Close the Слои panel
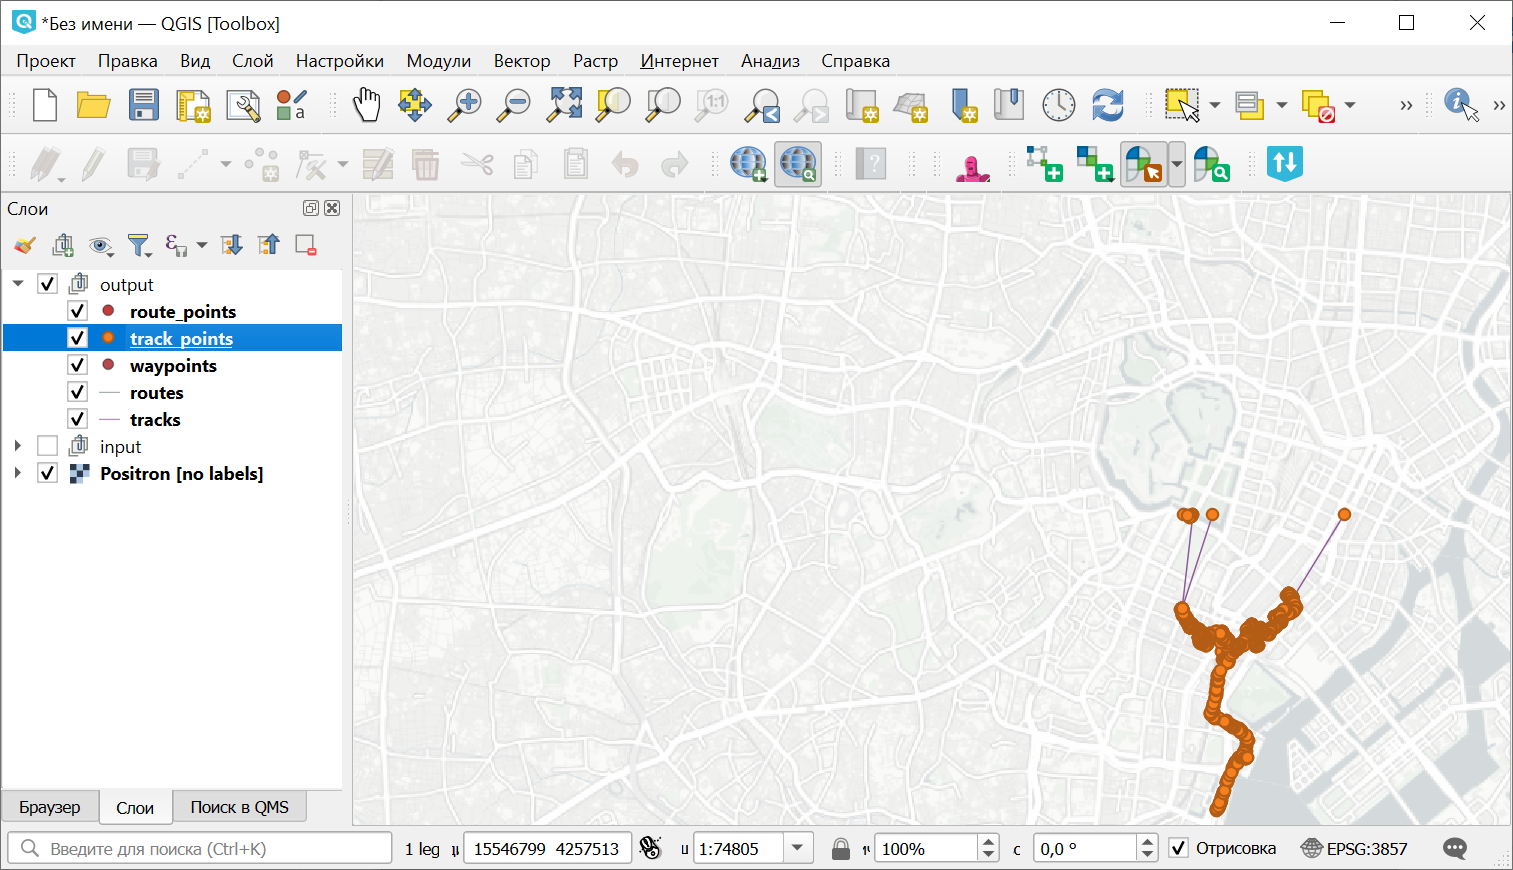 pyautogui.click(x=332, y=208)
